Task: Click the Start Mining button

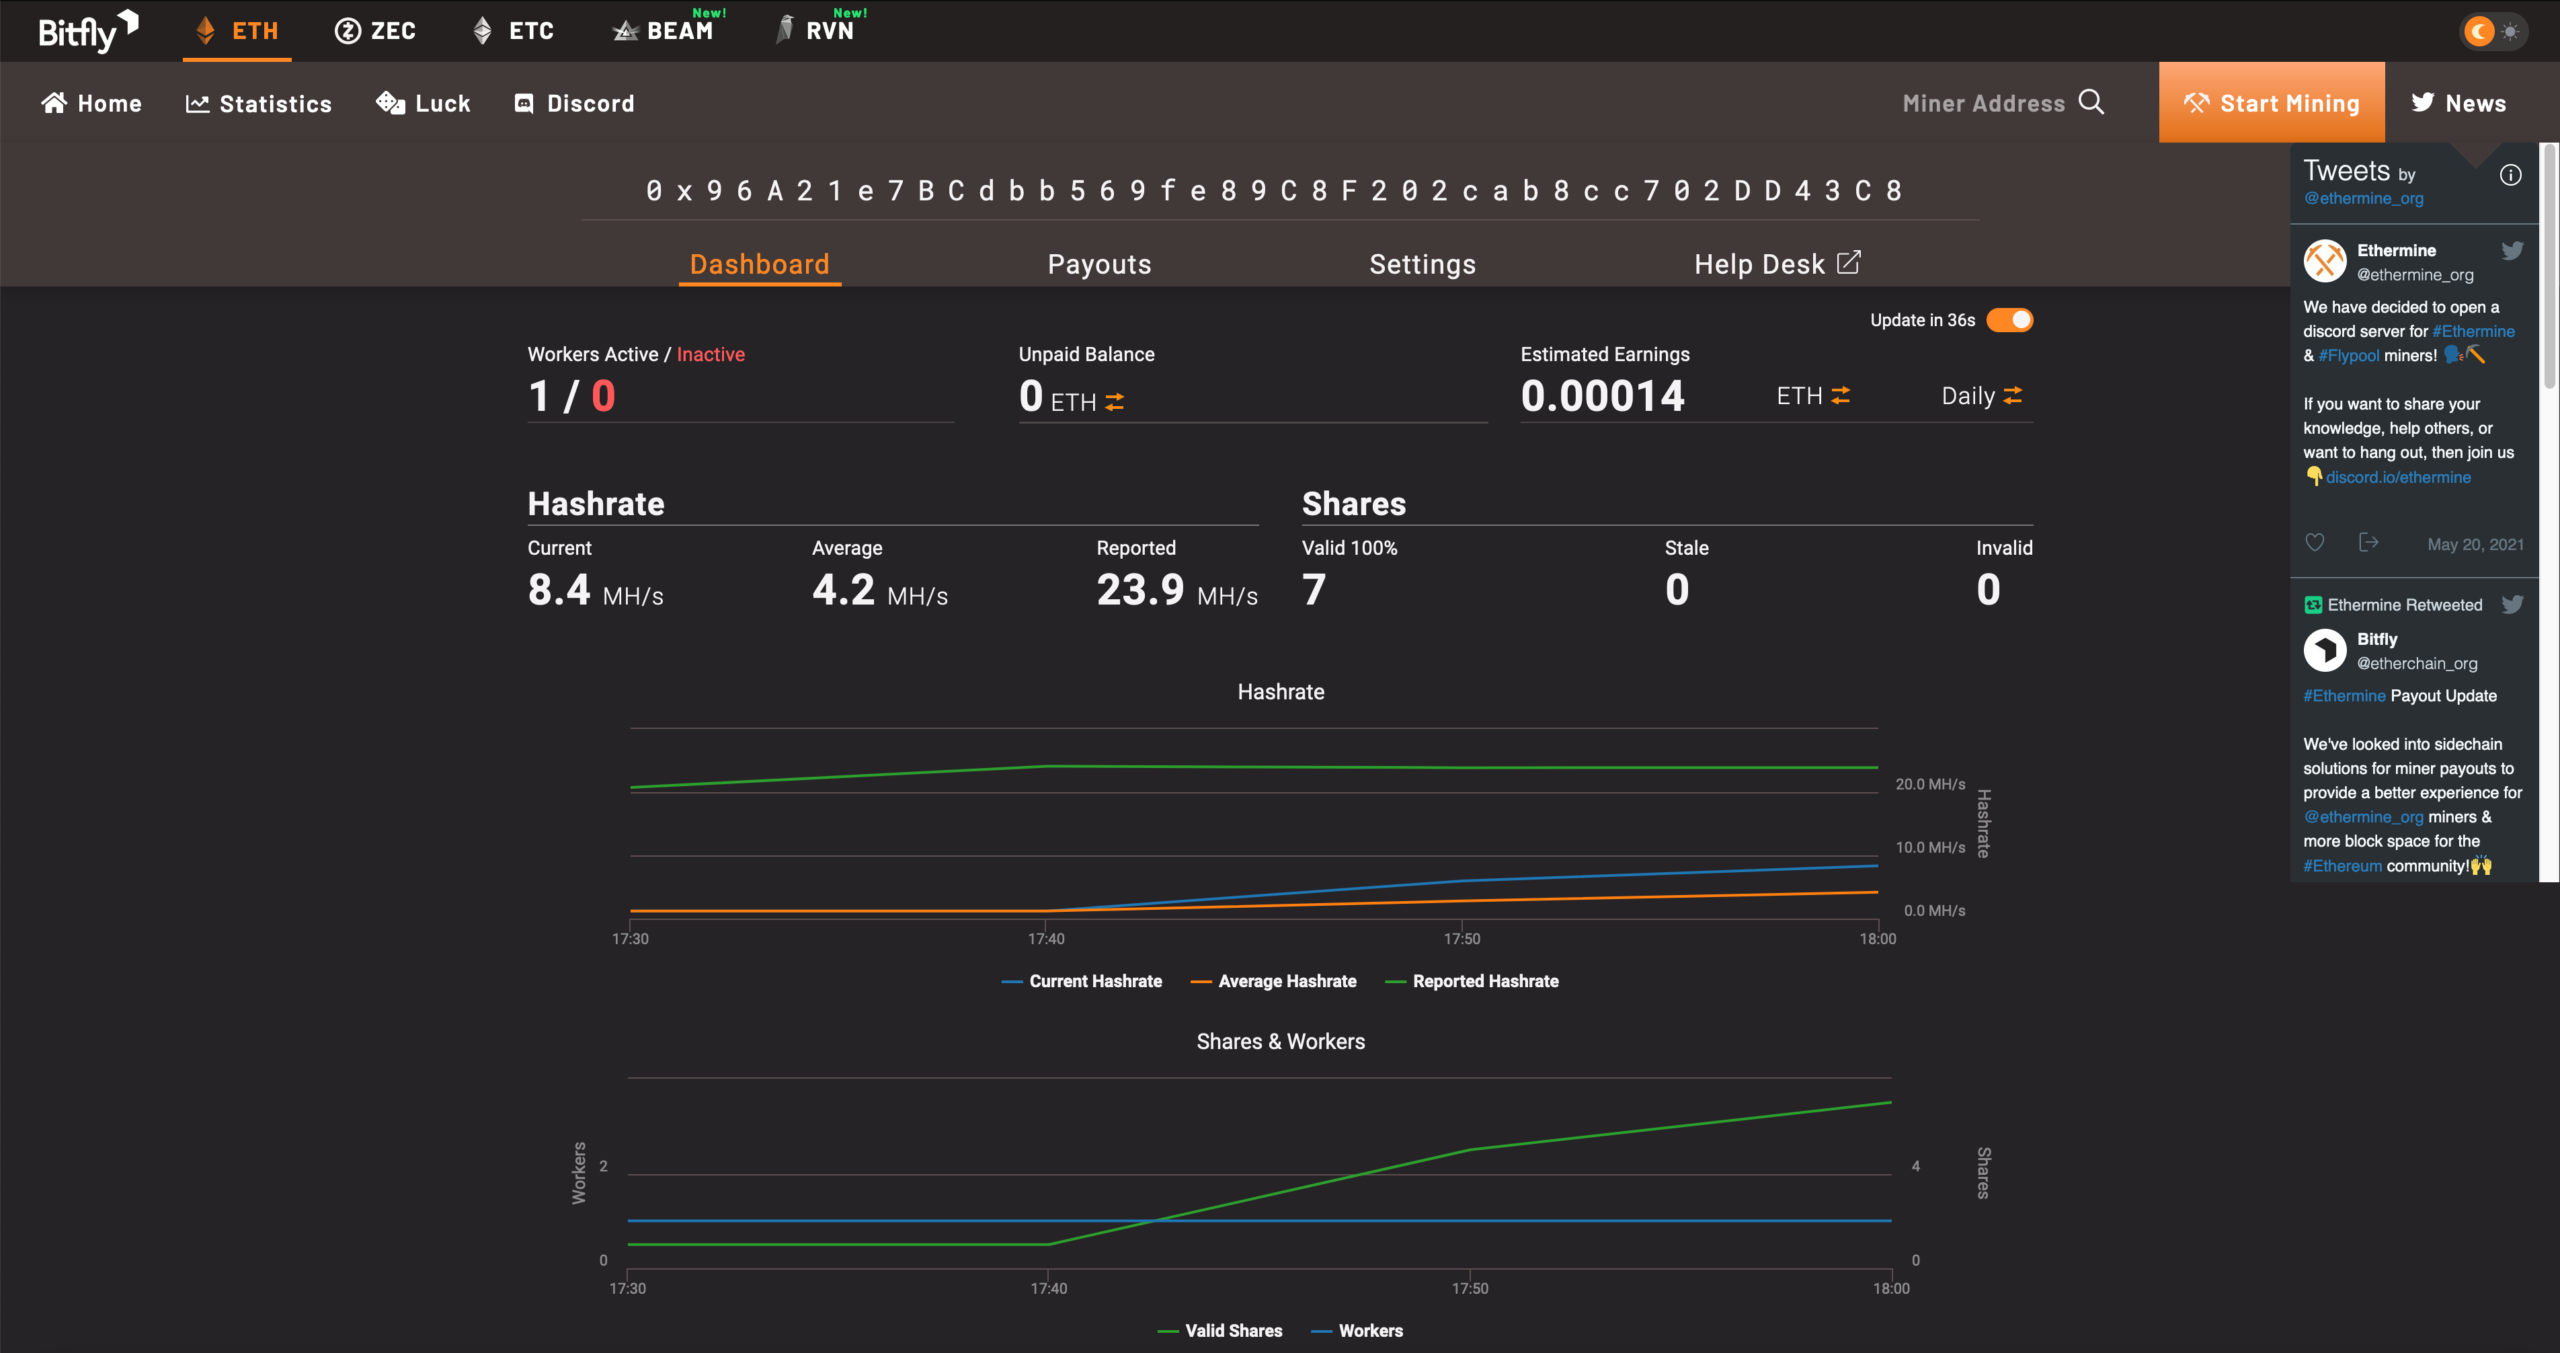Action: (x=2271, y=103)
